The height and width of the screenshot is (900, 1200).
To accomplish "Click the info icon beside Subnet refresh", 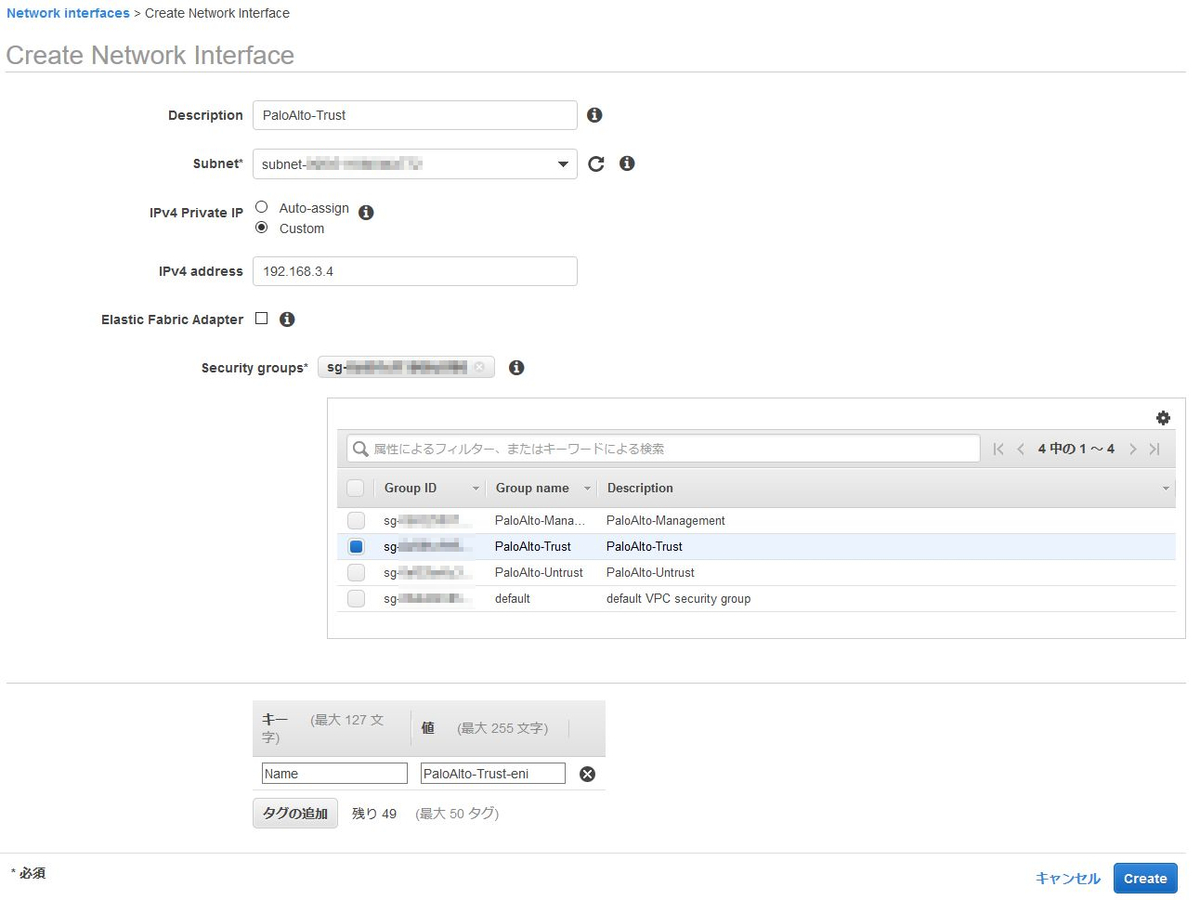I will (x=627, y=163).
